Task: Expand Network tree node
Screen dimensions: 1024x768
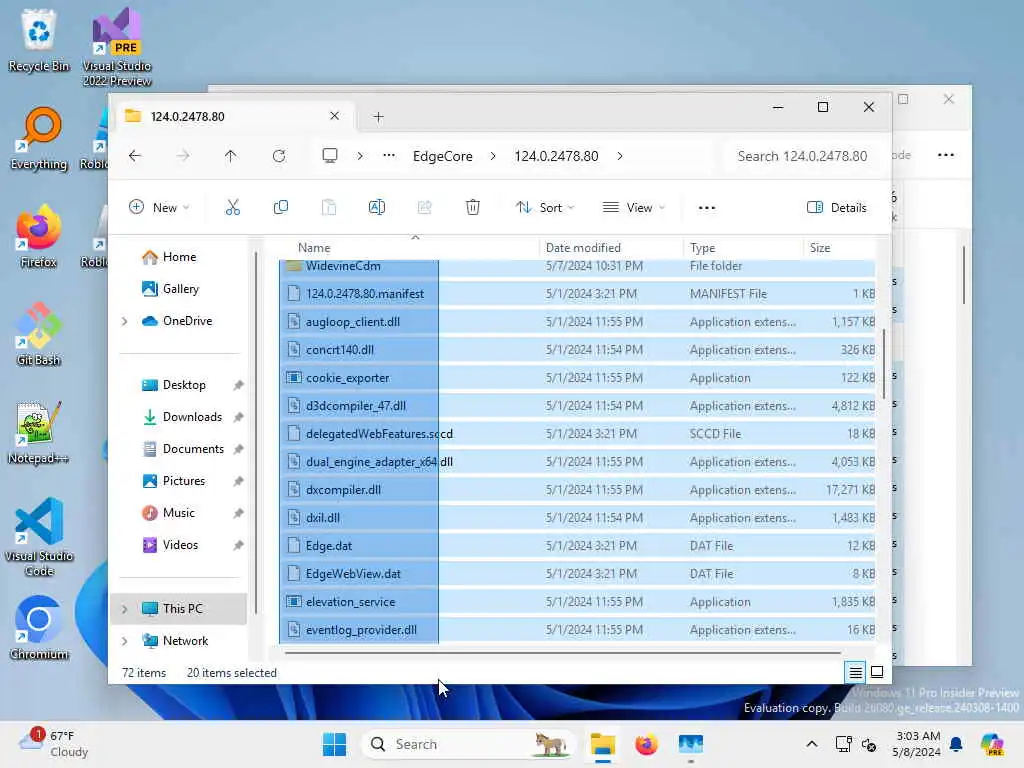Action: pos(125,641)
